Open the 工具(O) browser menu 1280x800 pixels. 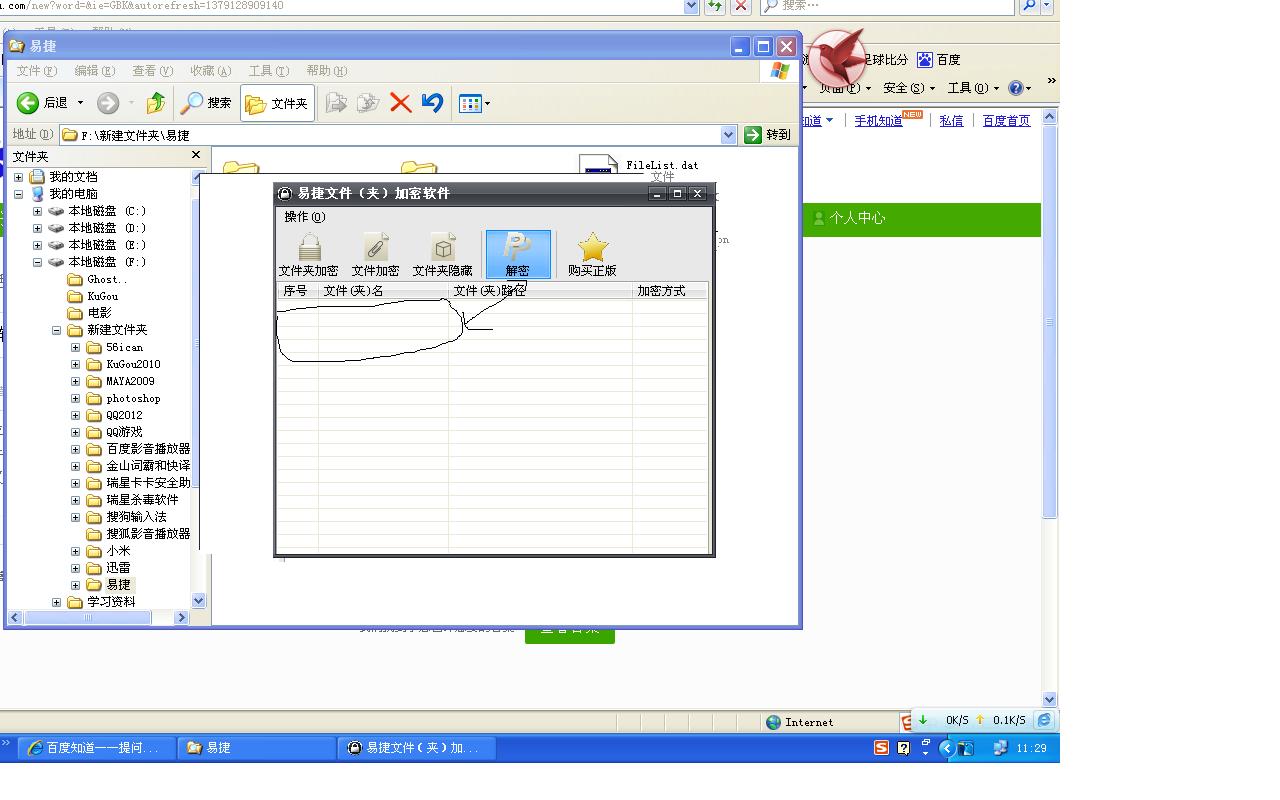973,88
